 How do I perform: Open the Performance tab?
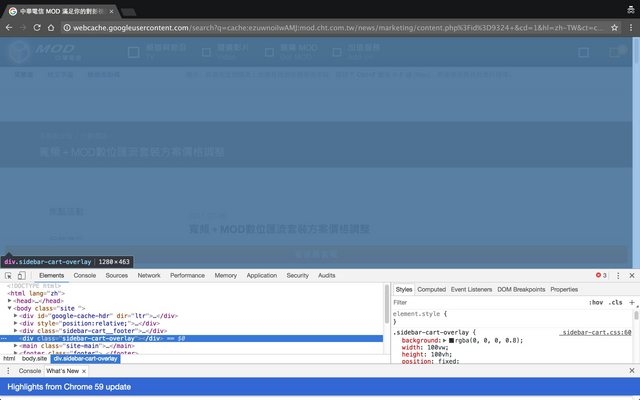coord(187,276)
